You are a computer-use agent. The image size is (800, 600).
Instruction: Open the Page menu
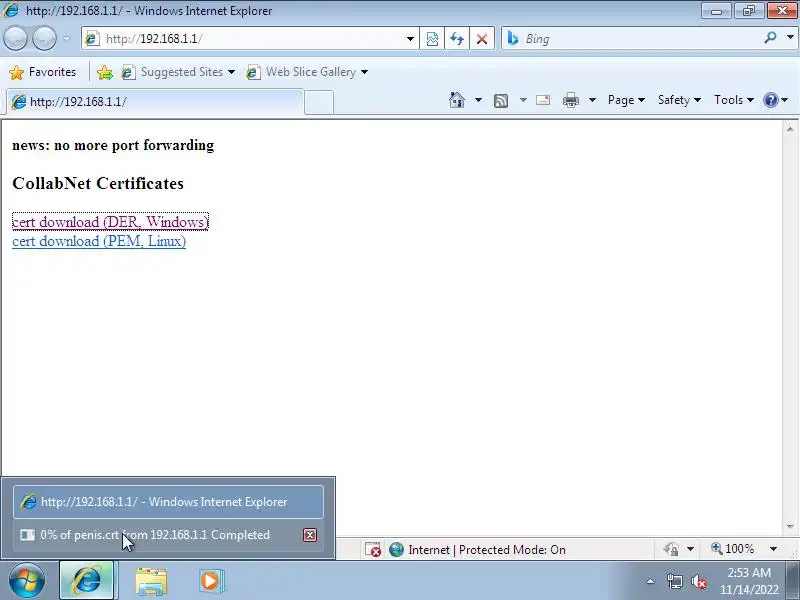click(626, 100)
